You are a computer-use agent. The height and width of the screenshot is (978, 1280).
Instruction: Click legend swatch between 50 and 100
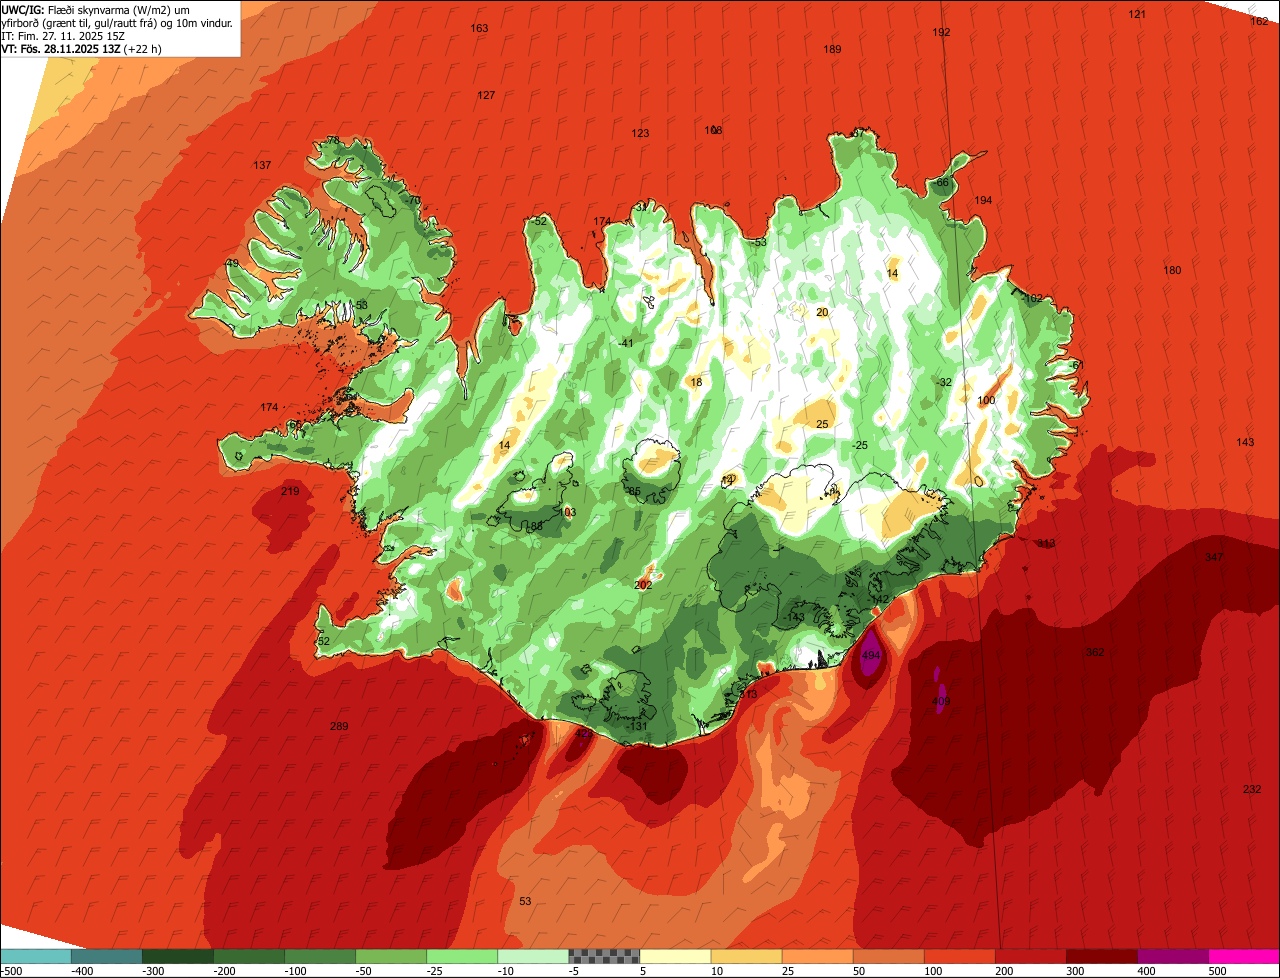pyautogui.click(x=888, y=957)
